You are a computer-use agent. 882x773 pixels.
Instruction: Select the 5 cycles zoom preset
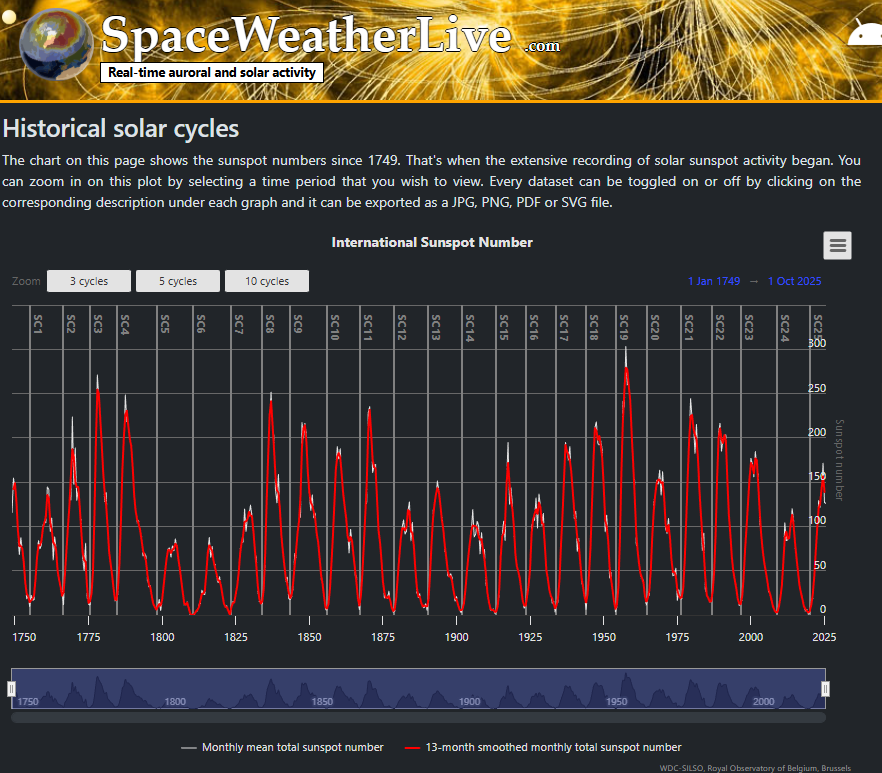click(x=177, y=281)
